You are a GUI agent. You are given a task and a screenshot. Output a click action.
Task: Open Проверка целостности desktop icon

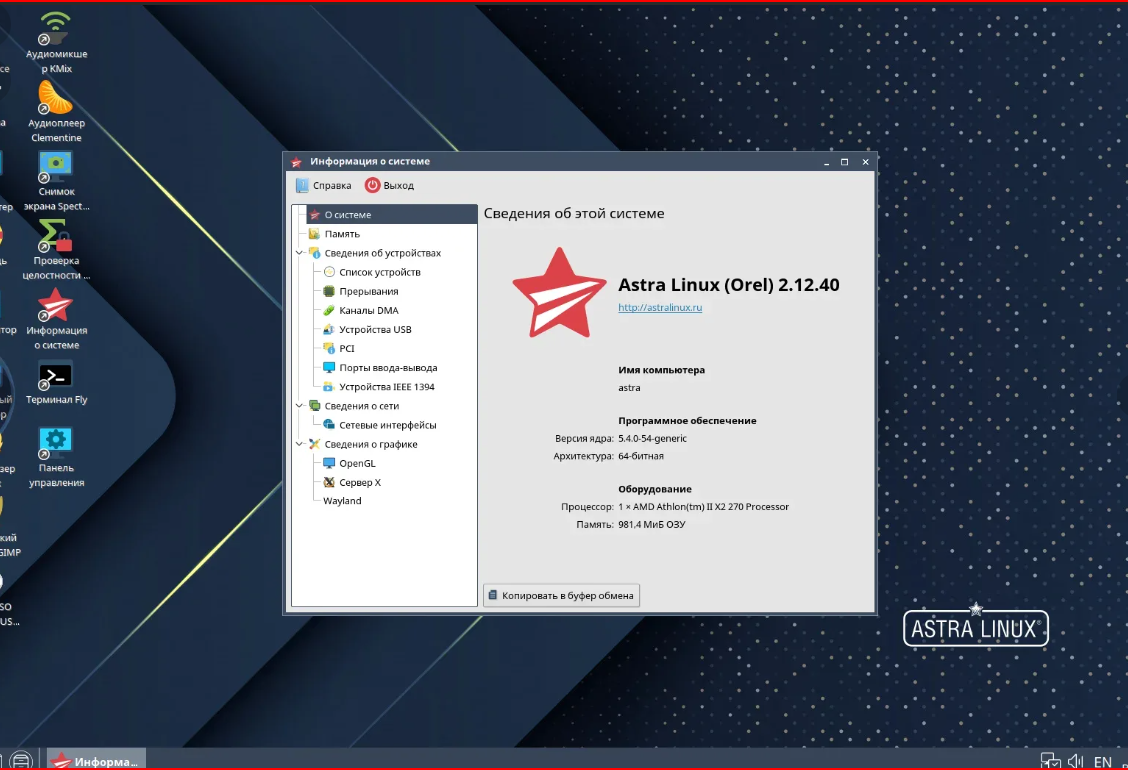55,249
